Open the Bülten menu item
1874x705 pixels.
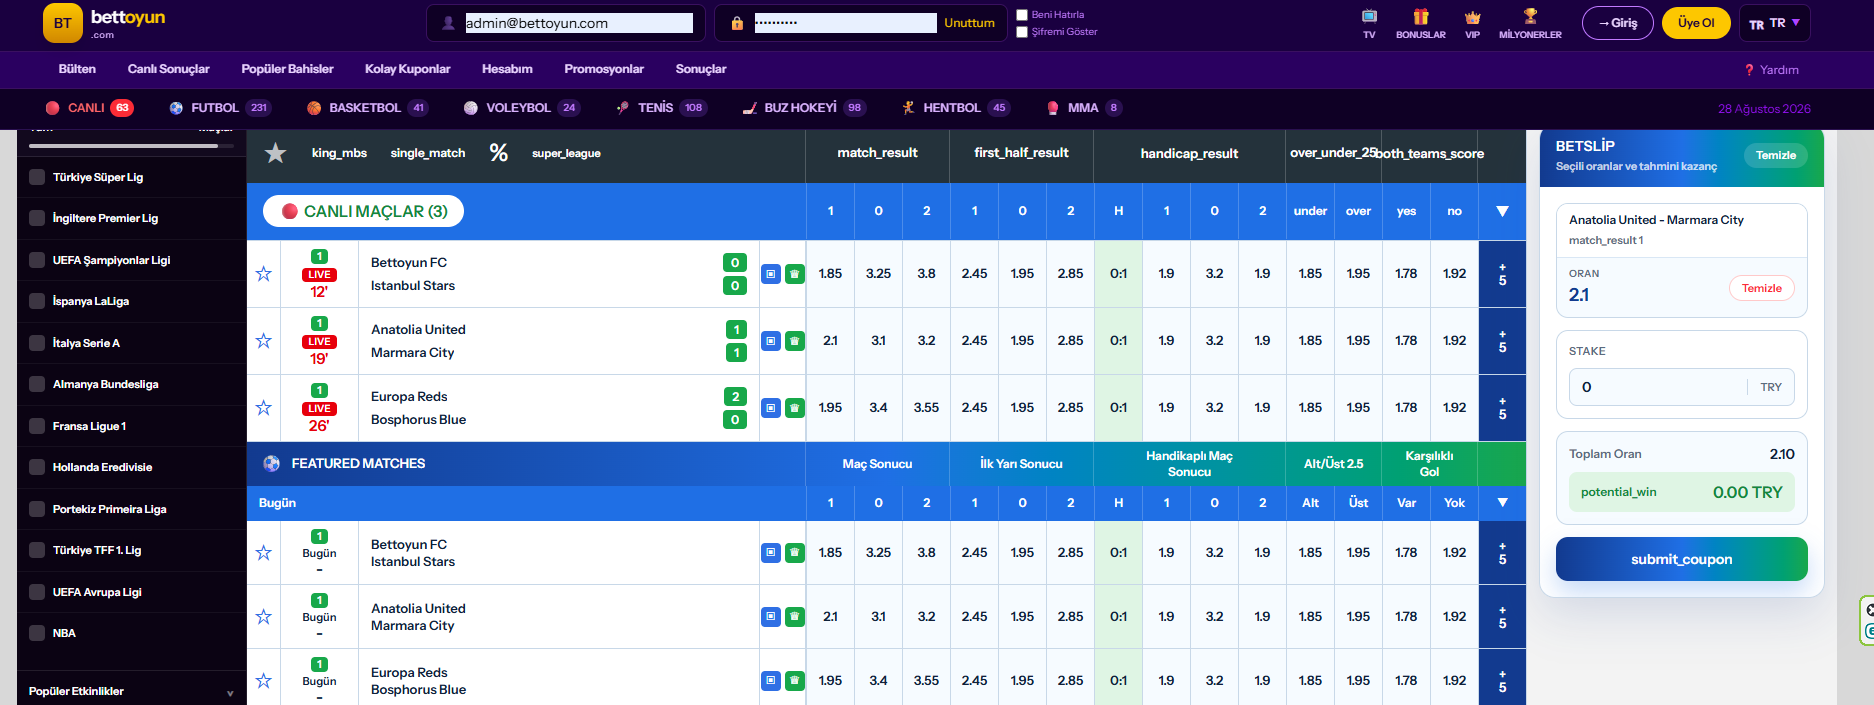(x=77, y=69)
